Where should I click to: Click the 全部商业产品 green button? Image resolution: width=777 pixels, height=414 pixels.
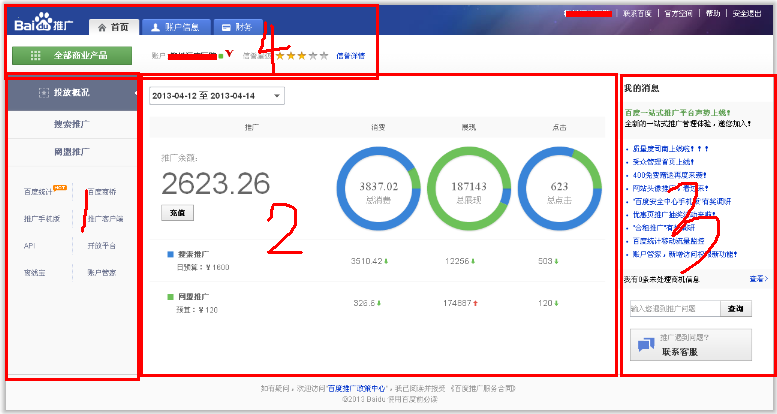click(x=72, y=56)
